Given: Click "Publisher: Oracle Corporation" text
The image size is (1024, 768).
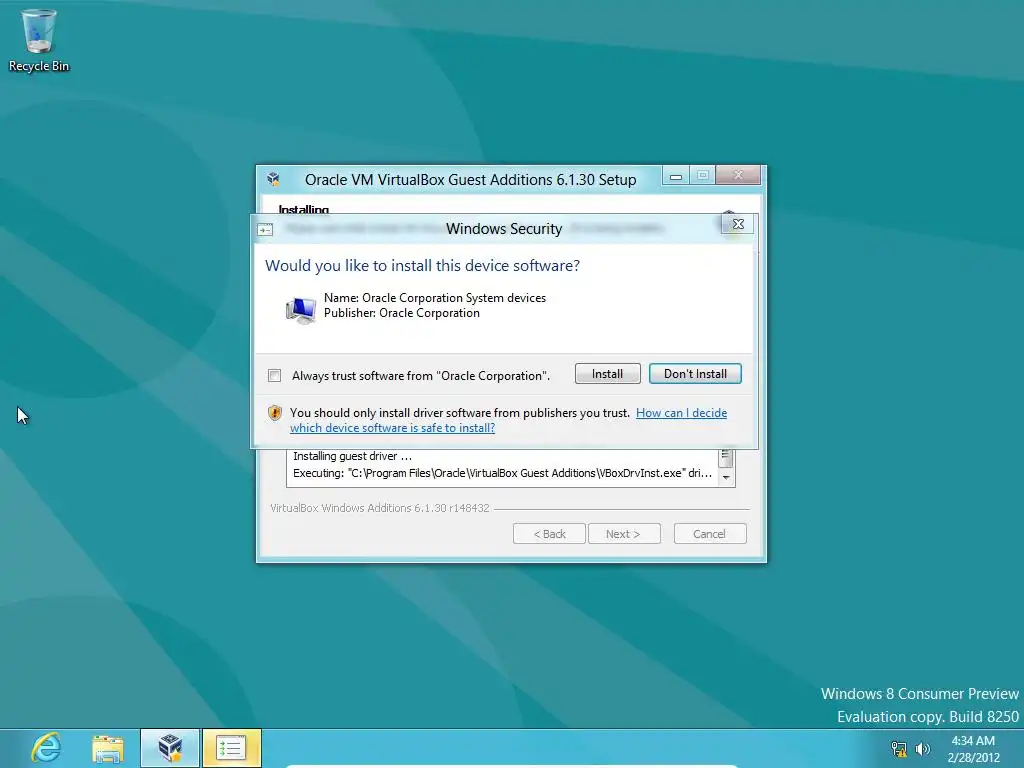Looking at the screenshot, I should tap(402, 313).
